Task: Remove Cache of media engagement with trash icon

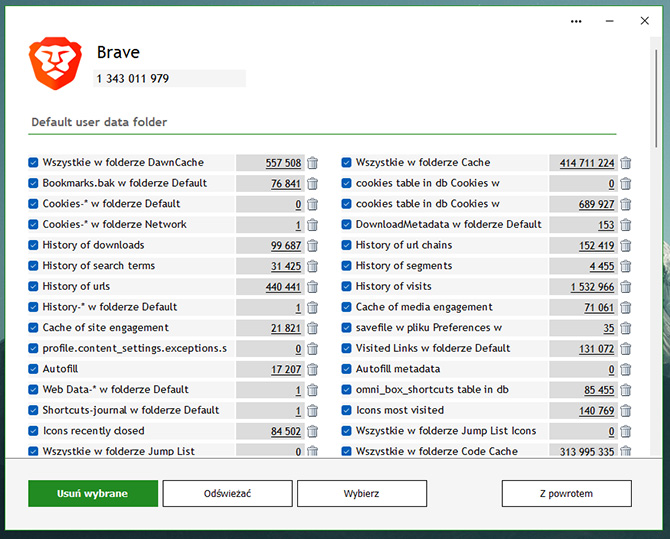Action: pyautogui.click(x=626, y=307)
